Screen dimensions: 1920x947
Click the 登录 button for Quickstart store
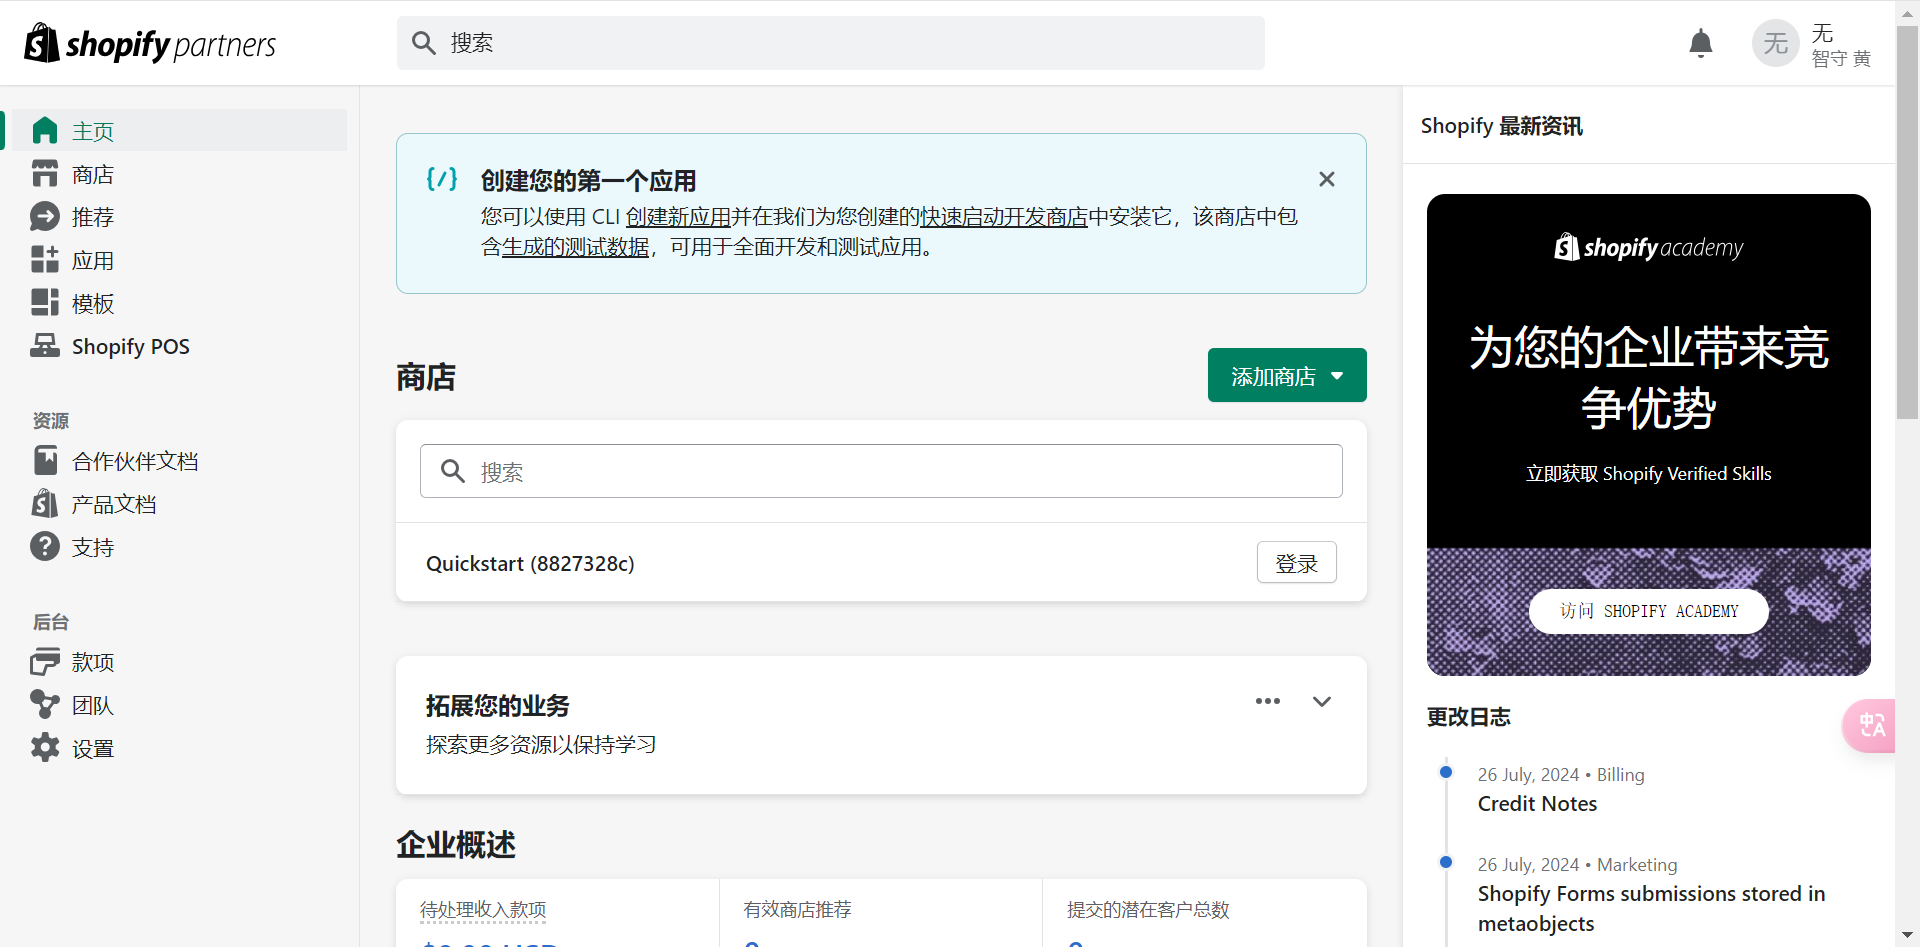(1297, 563)
